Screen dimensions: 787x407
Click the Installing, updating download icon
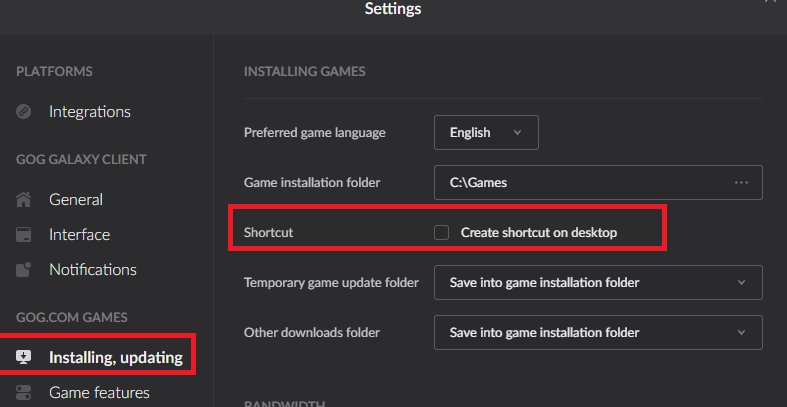(x=24, y=357)
